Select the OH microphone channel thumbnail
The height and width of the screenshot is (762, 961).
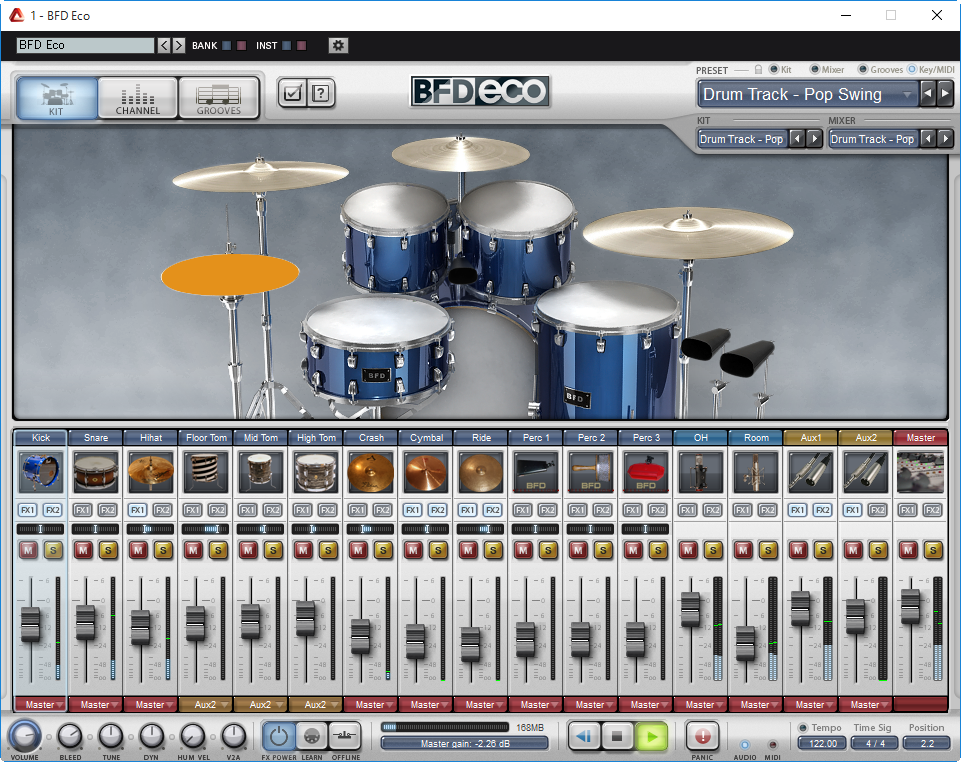point(701,471)
